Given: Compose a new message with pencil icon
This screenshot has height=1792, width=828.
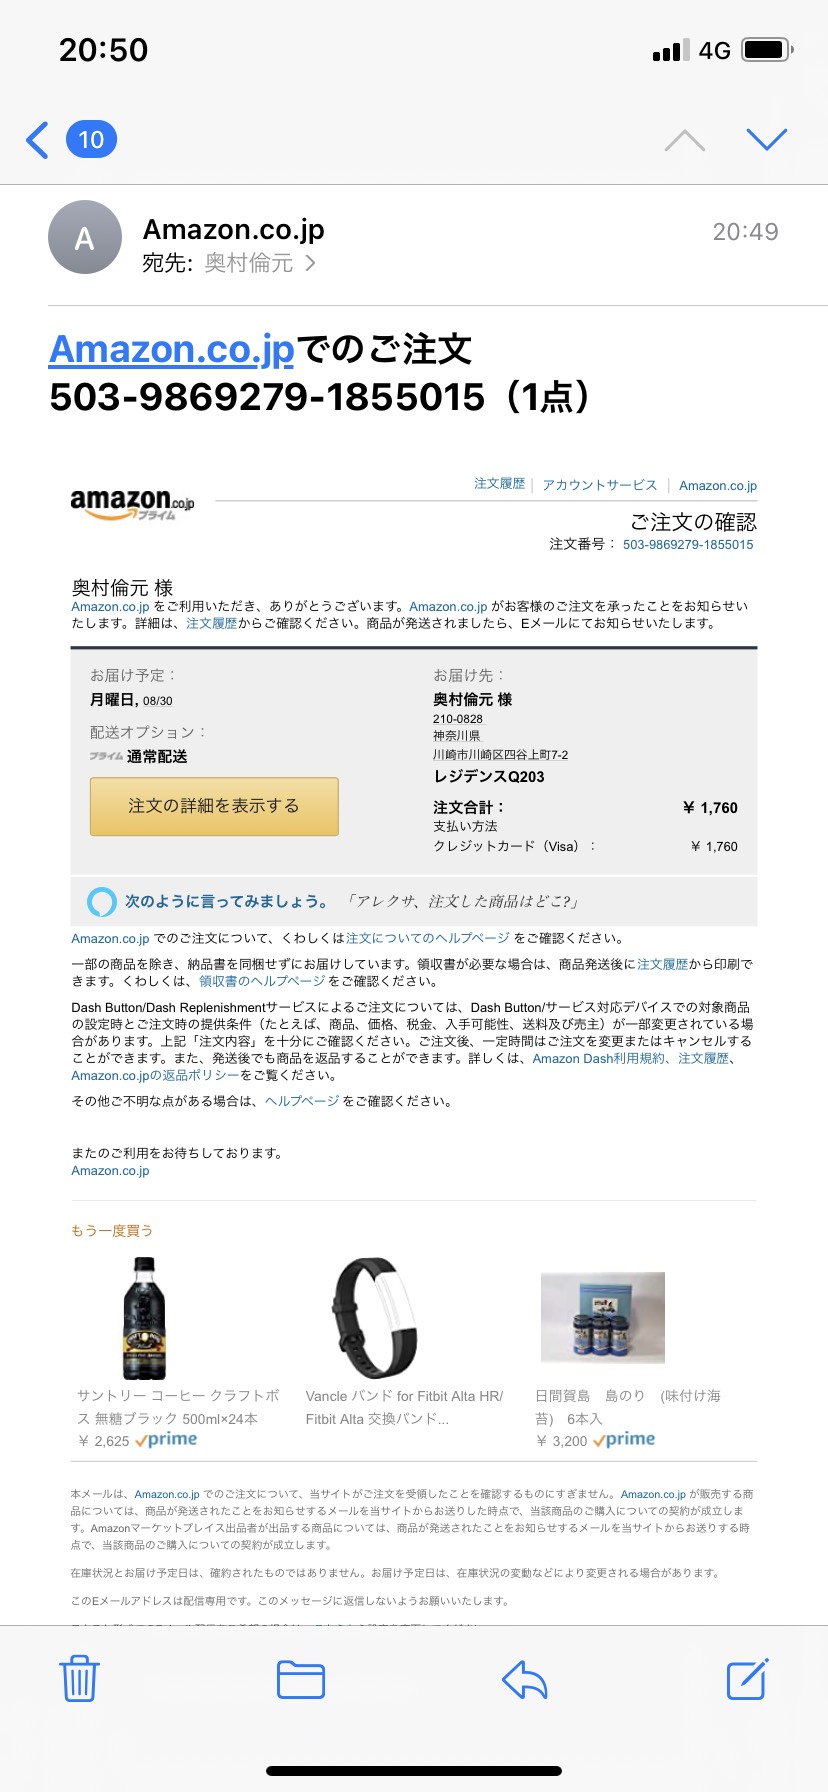Looking at the screenshot, I should coord(747,1678).
